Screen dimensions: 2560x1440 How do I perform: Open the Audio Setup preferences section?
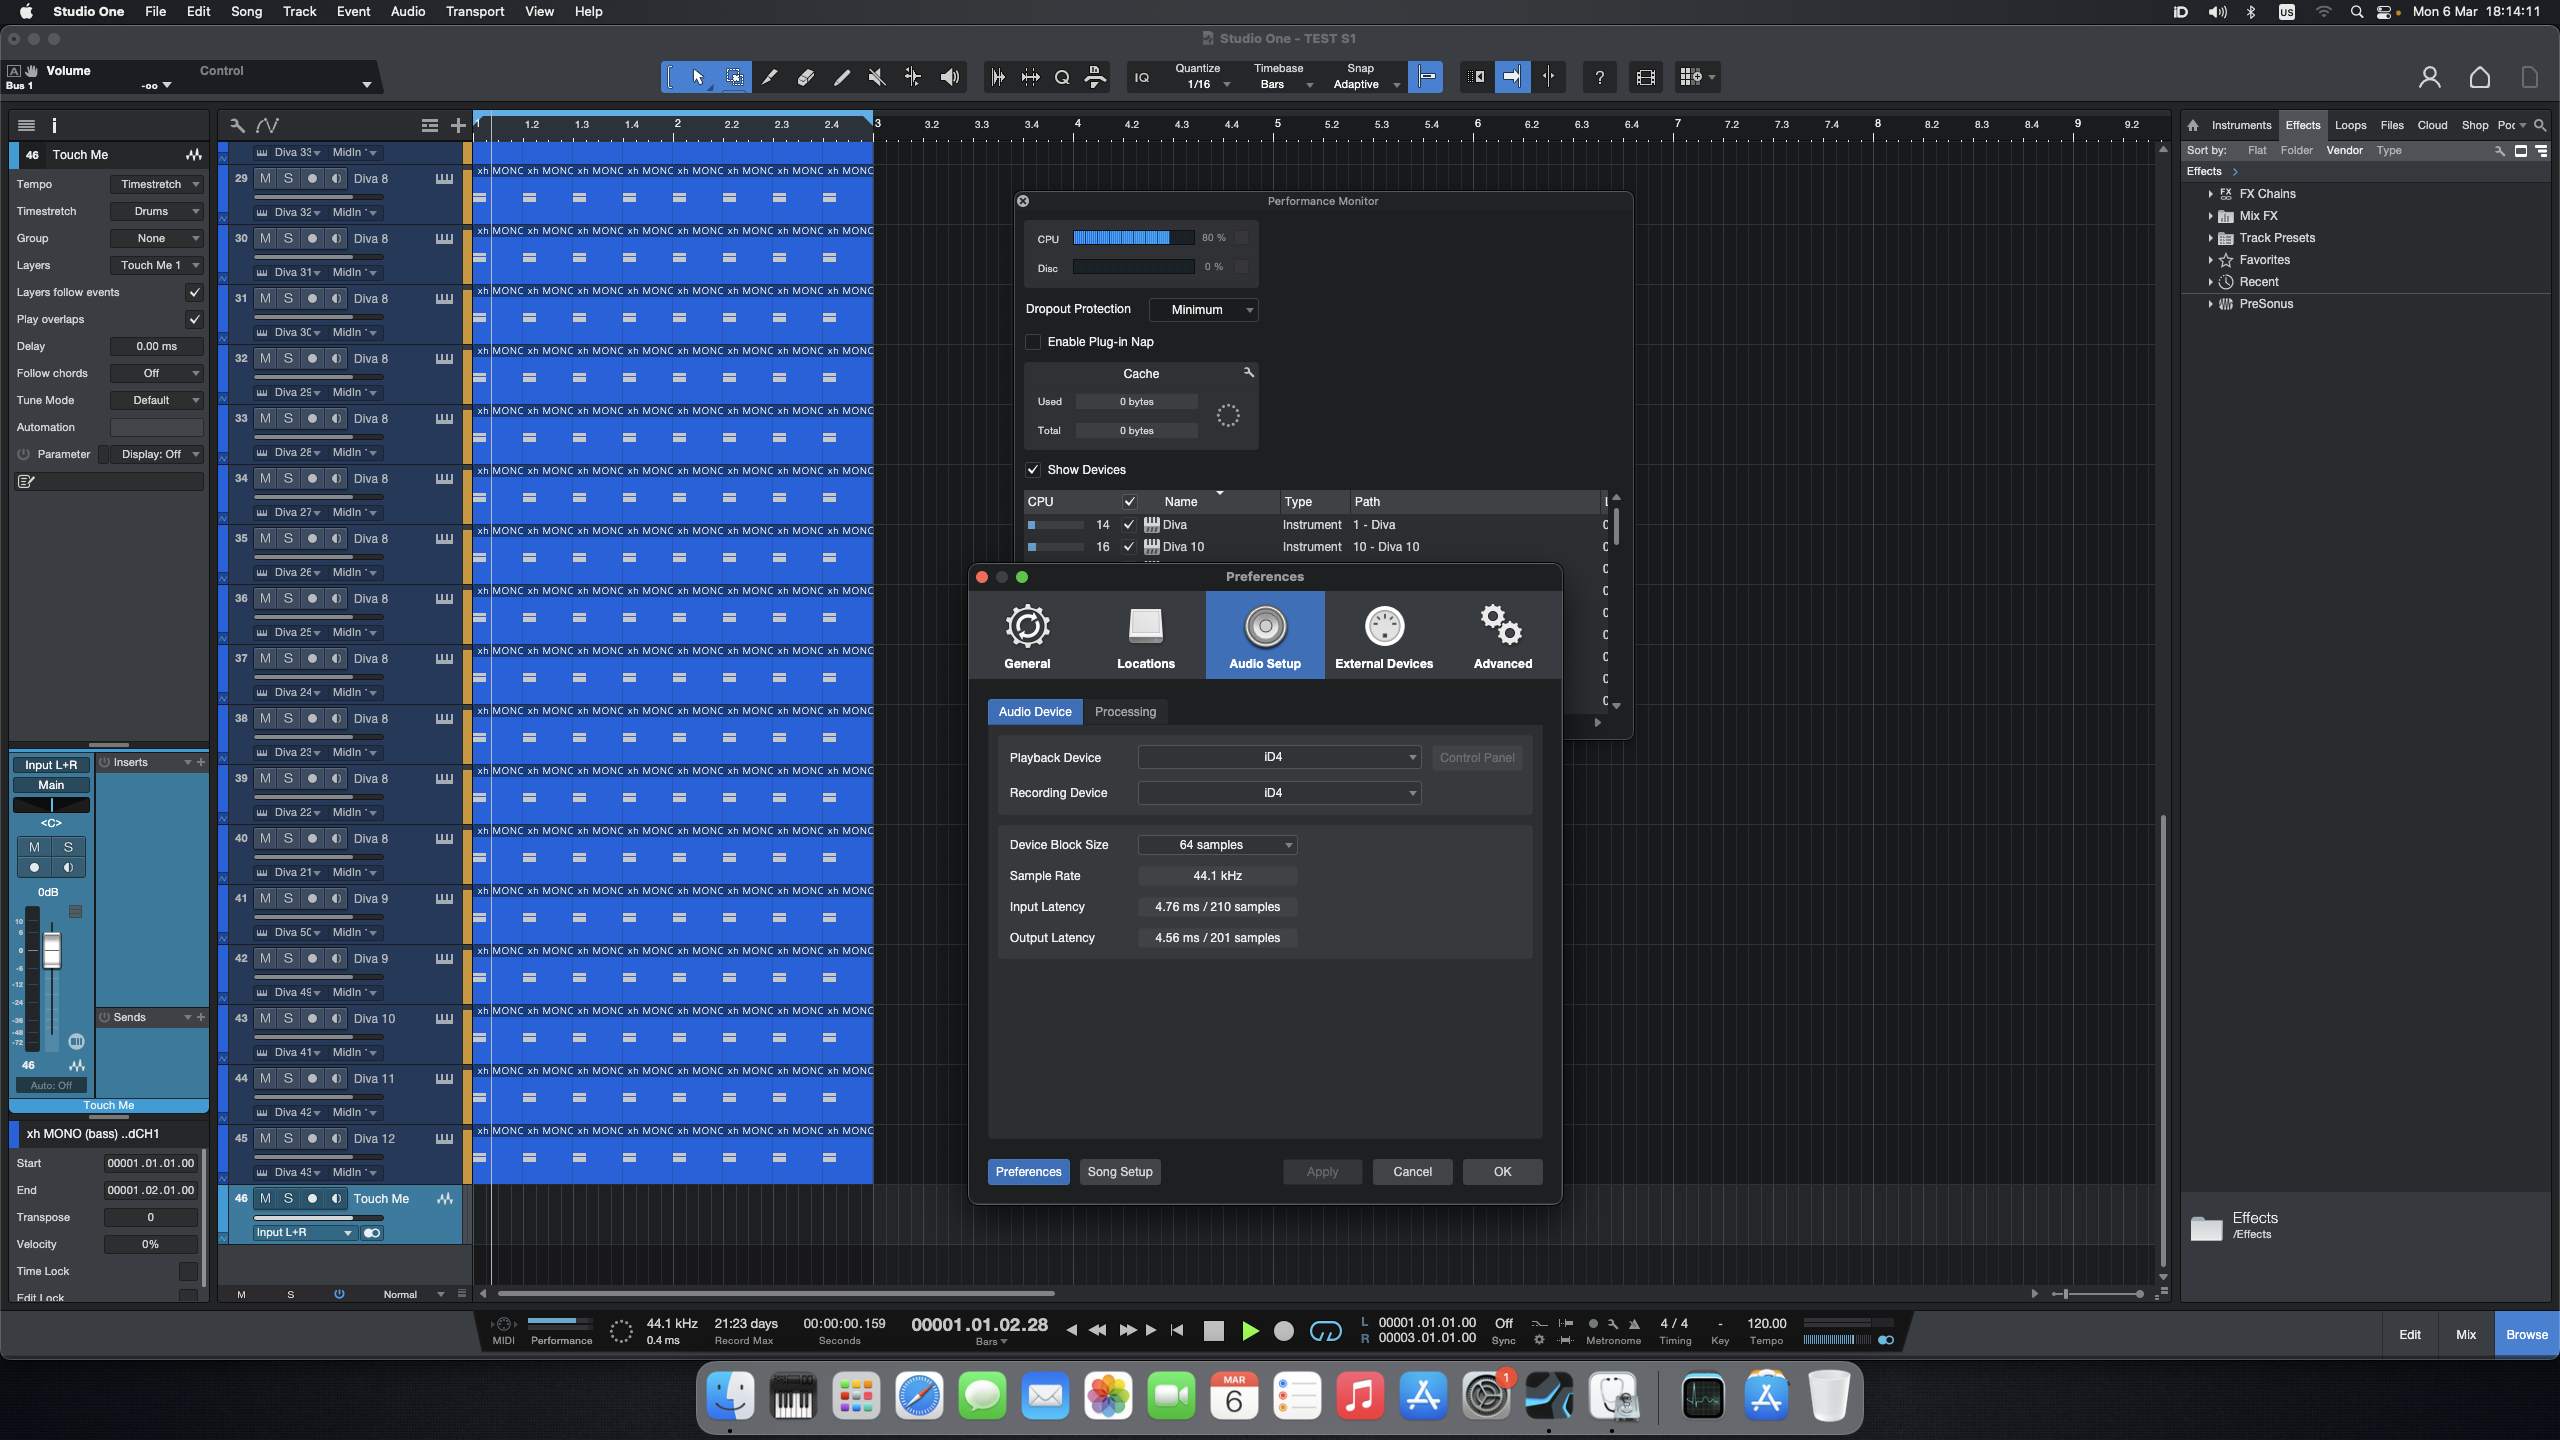[x=1264, y=635]
